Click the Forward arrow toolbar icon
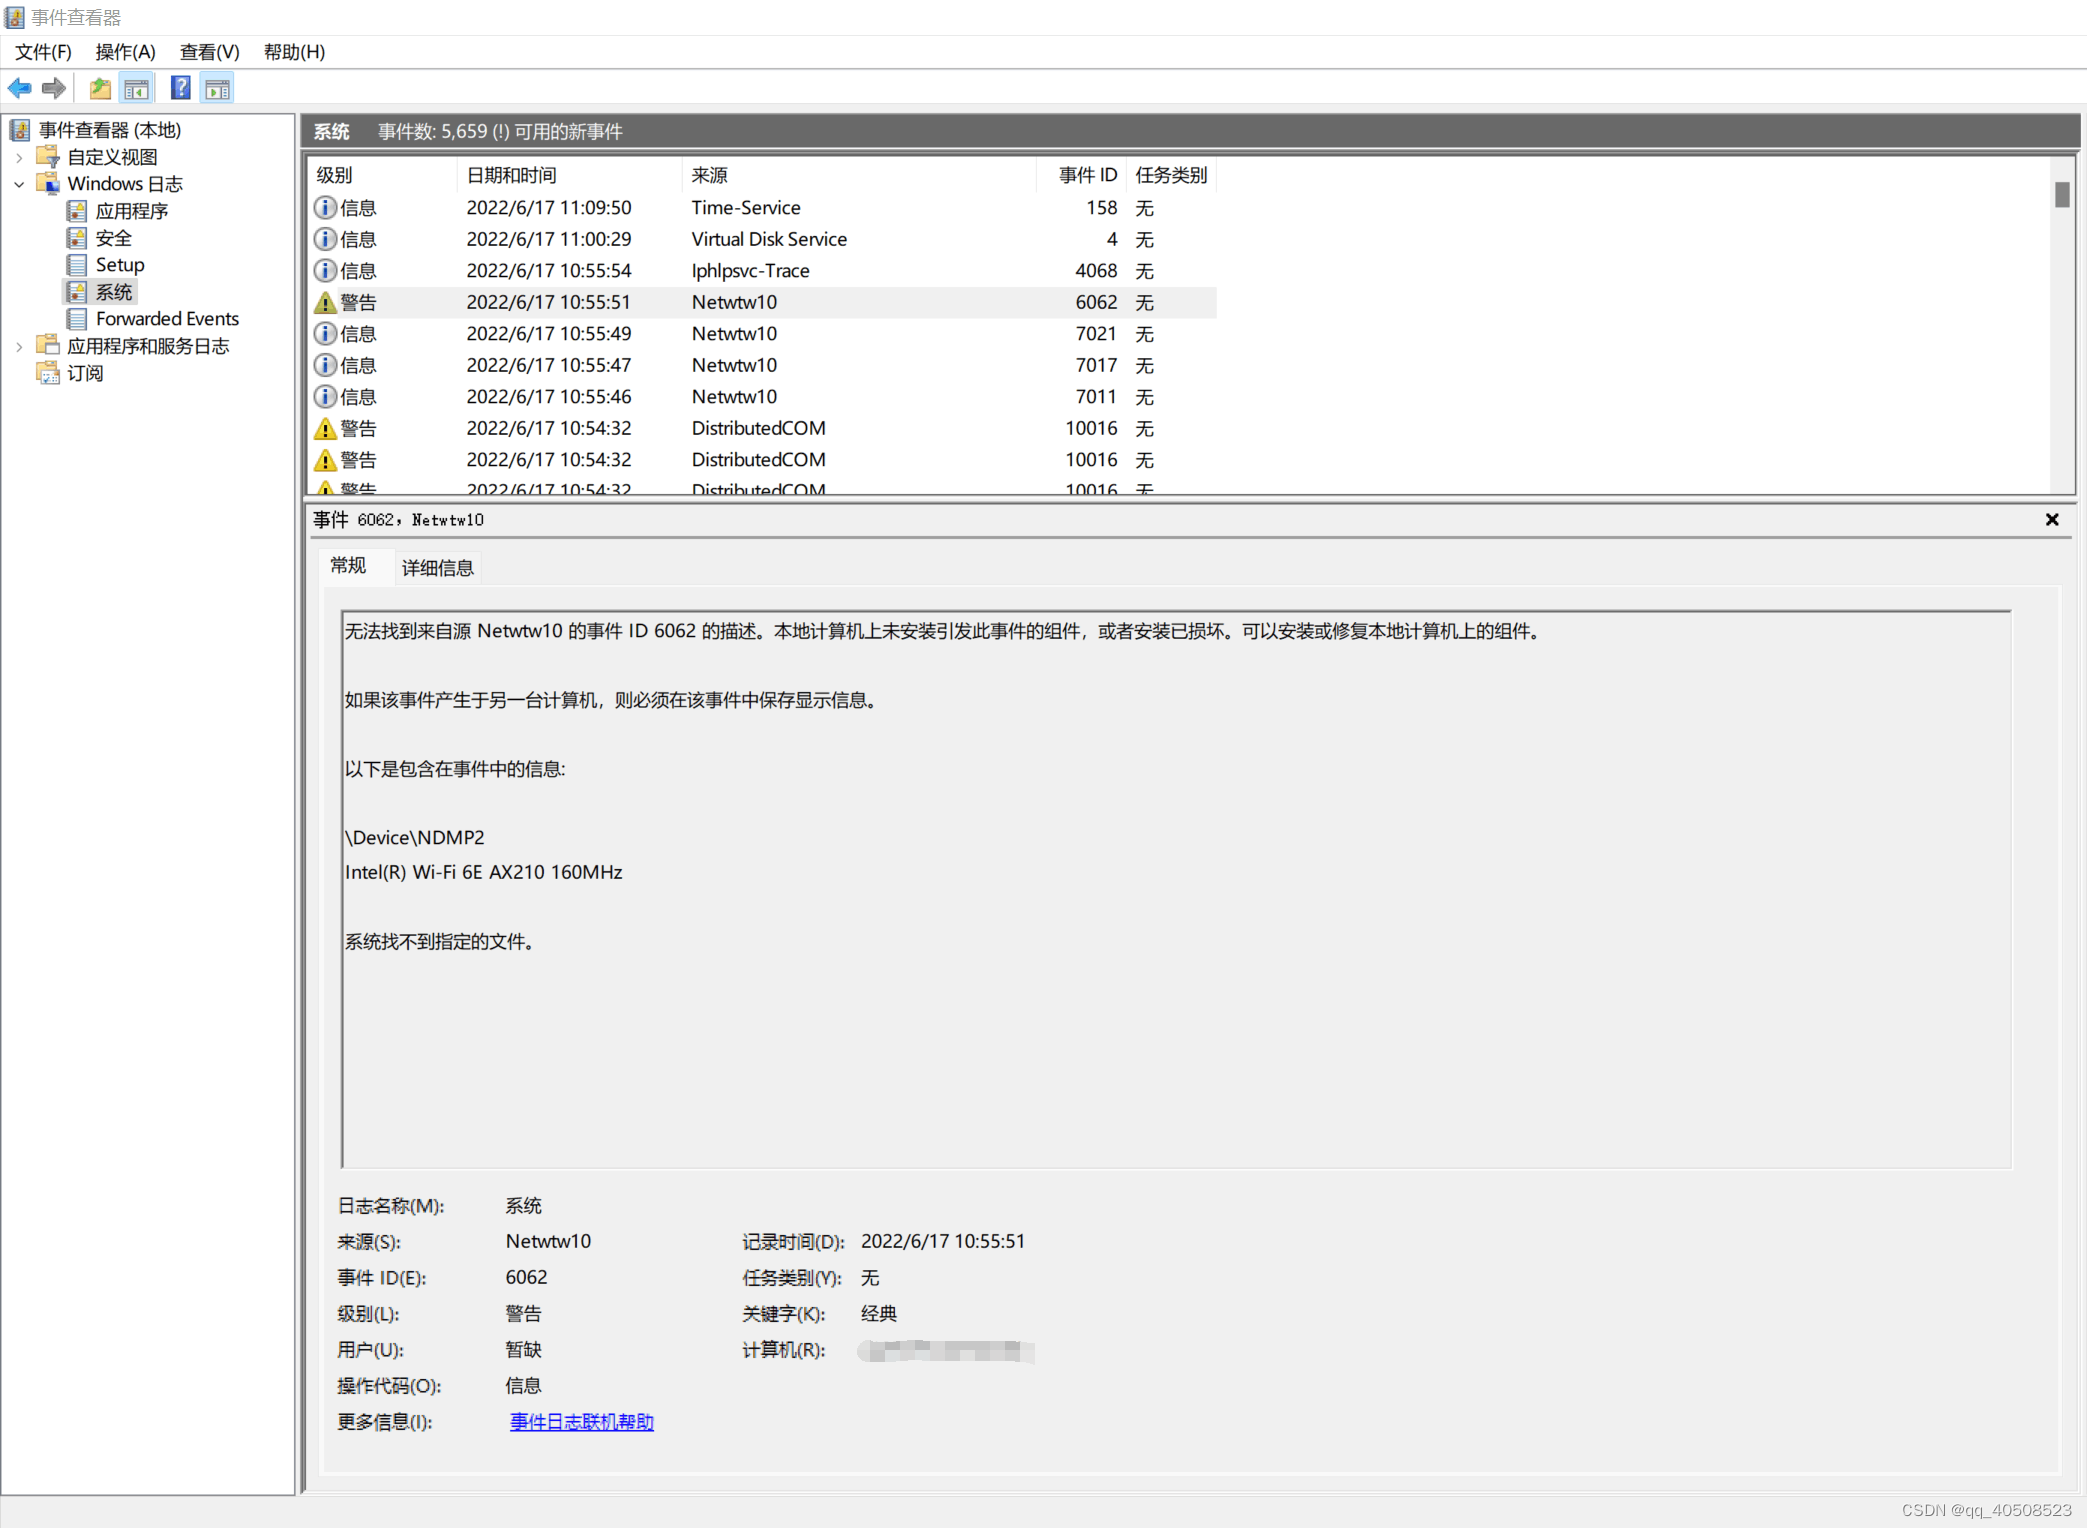 (x=54, y=89)
